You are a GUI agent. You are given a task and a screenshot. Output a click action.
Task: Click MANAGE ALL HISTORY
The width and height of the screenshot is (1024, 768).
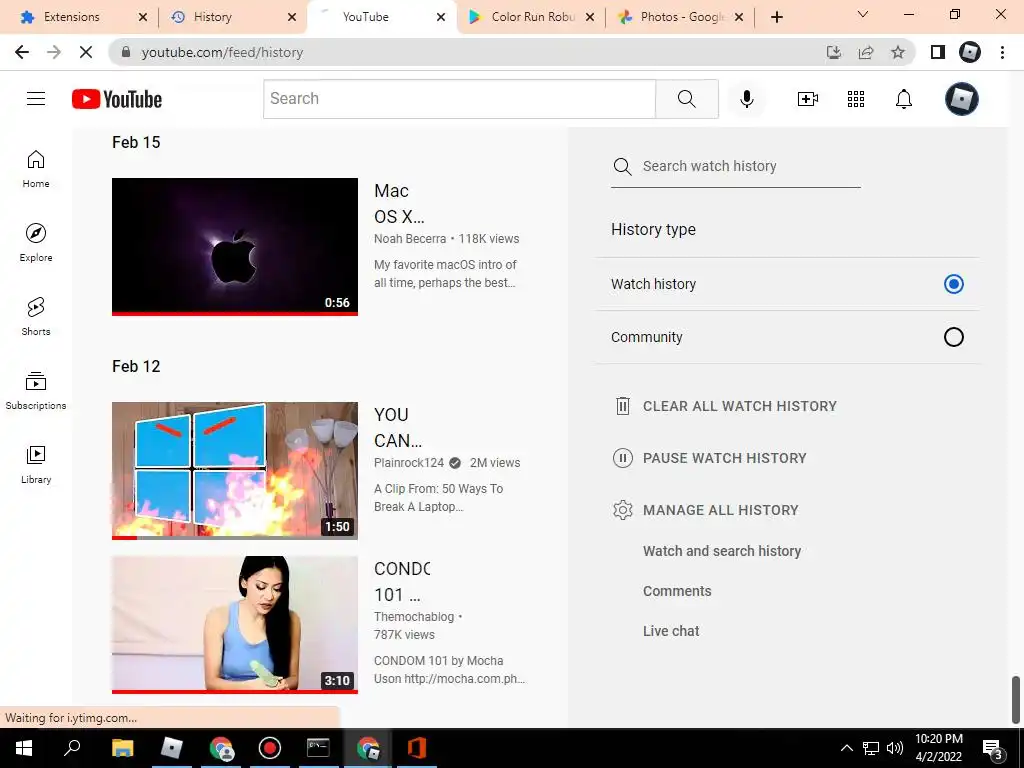tap(721, 510)
